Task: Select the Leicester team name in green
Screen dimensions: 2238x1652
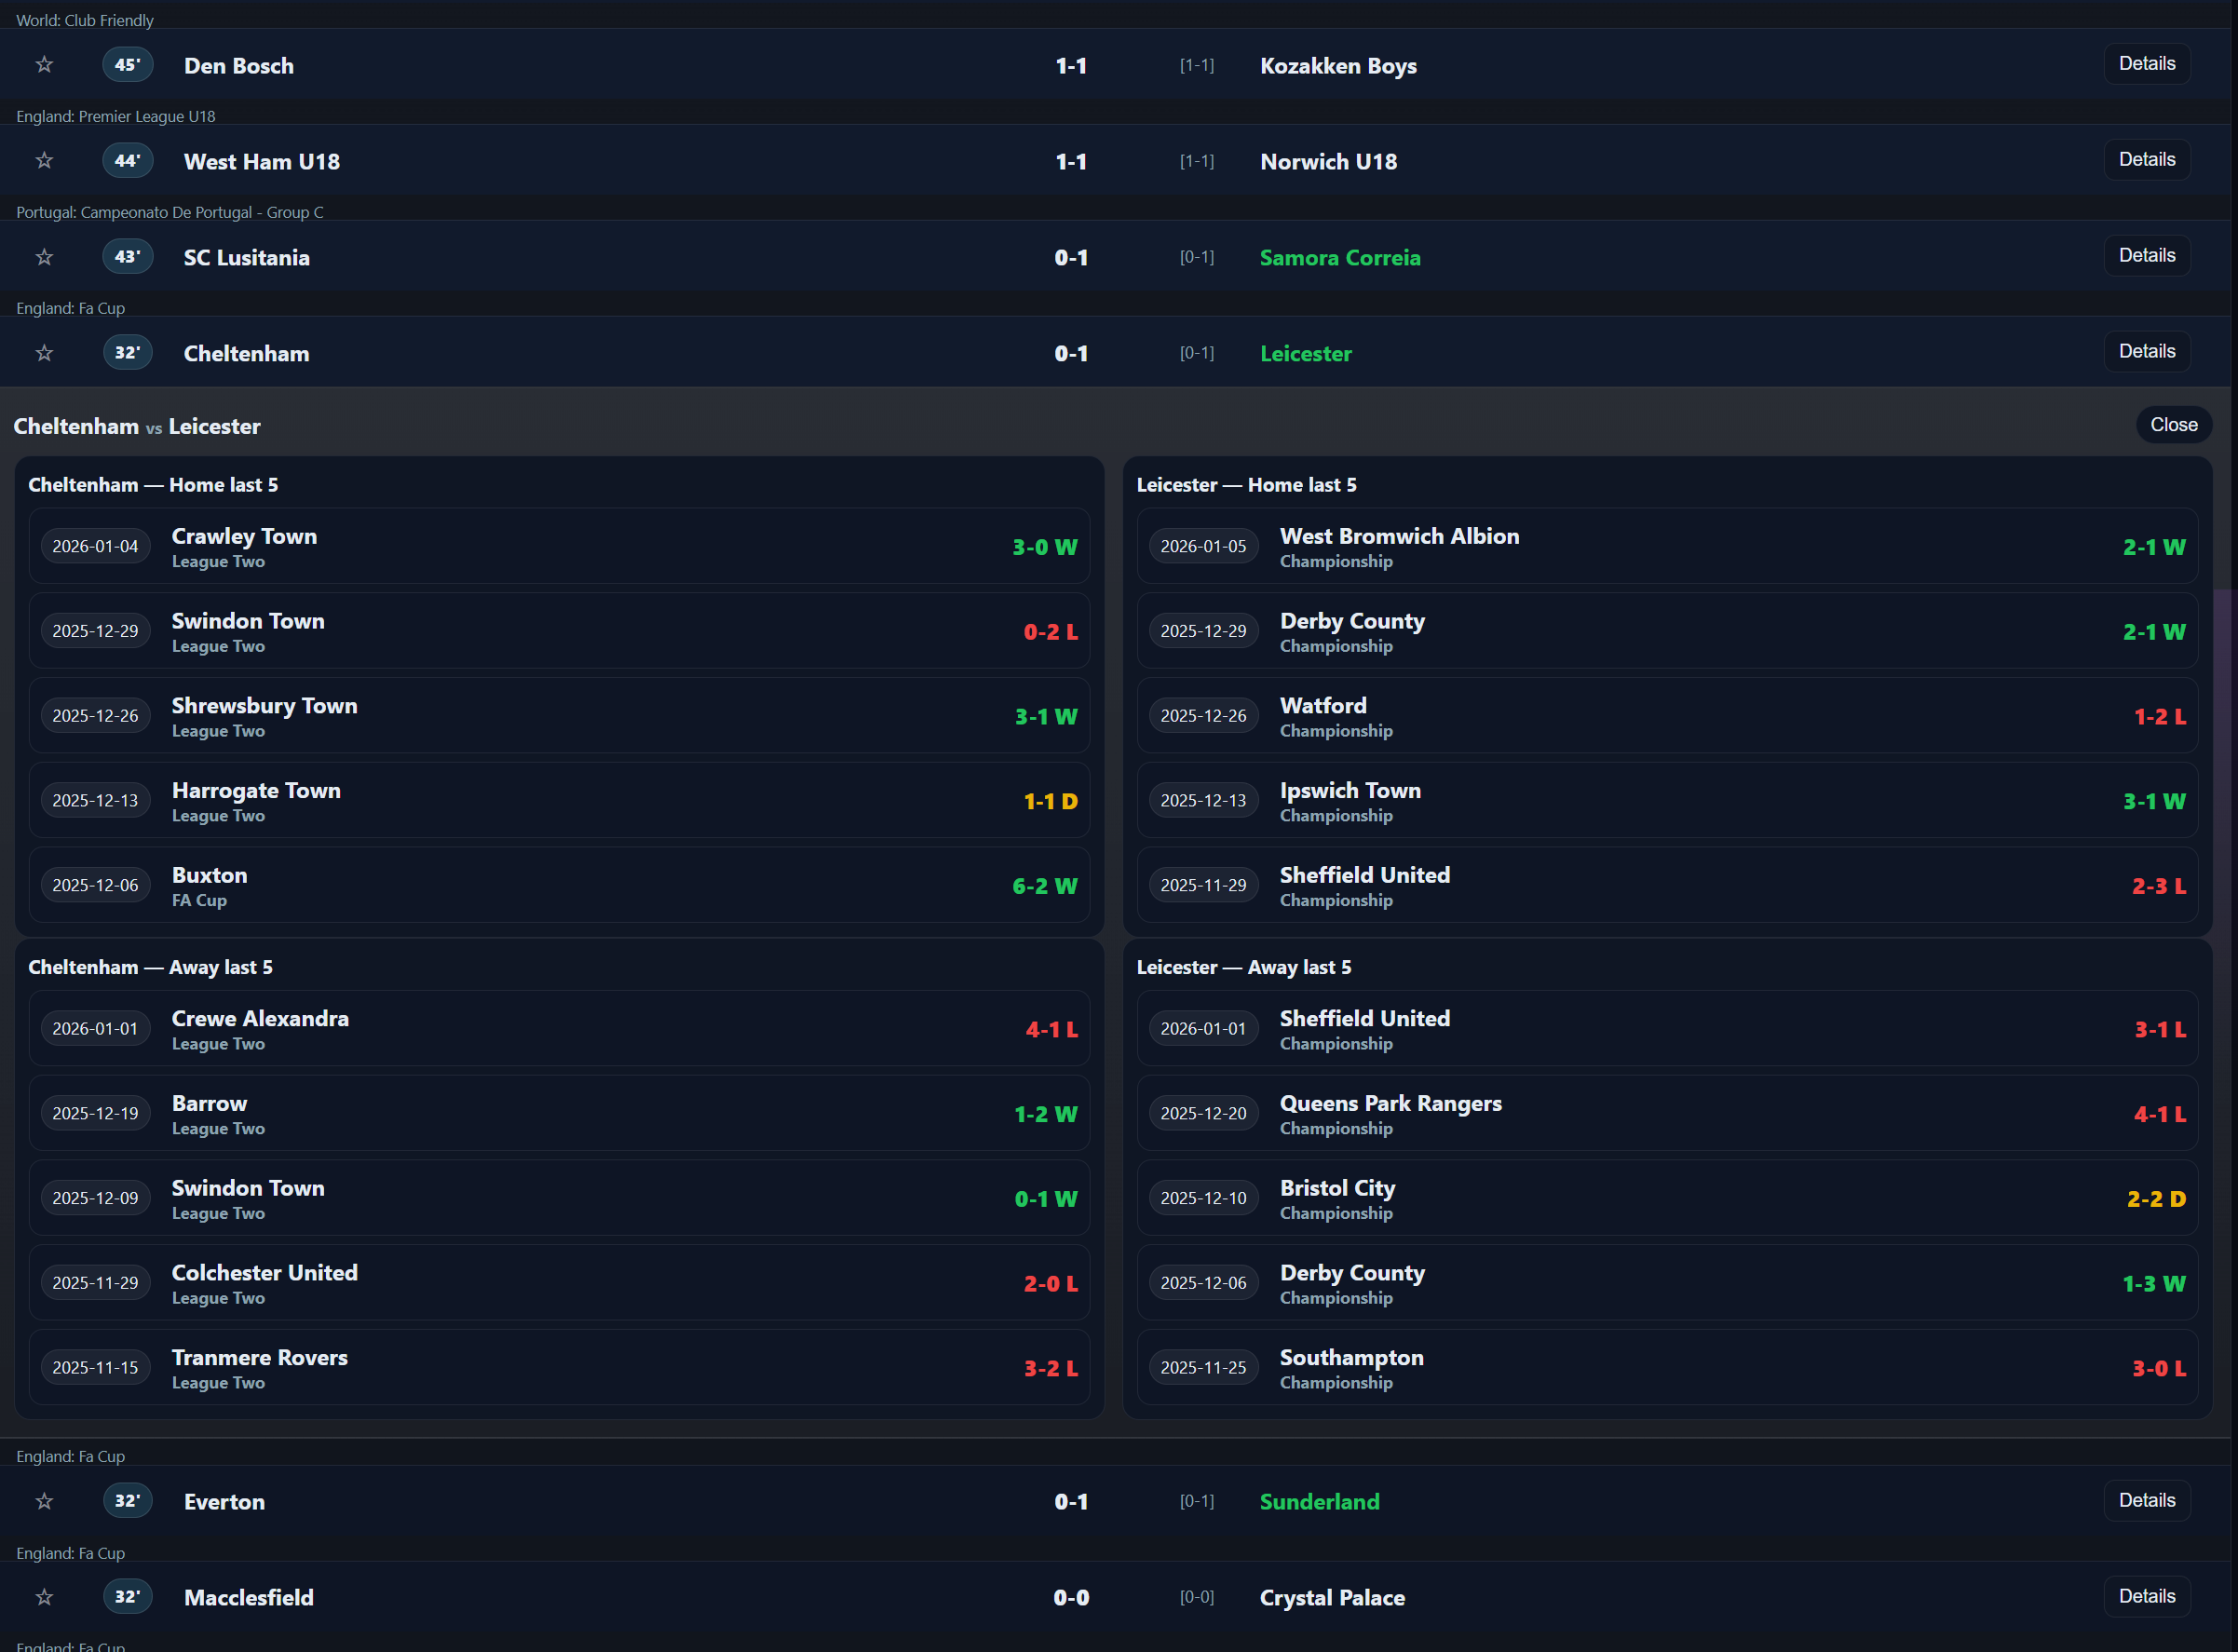Action: pos(1305,354)
